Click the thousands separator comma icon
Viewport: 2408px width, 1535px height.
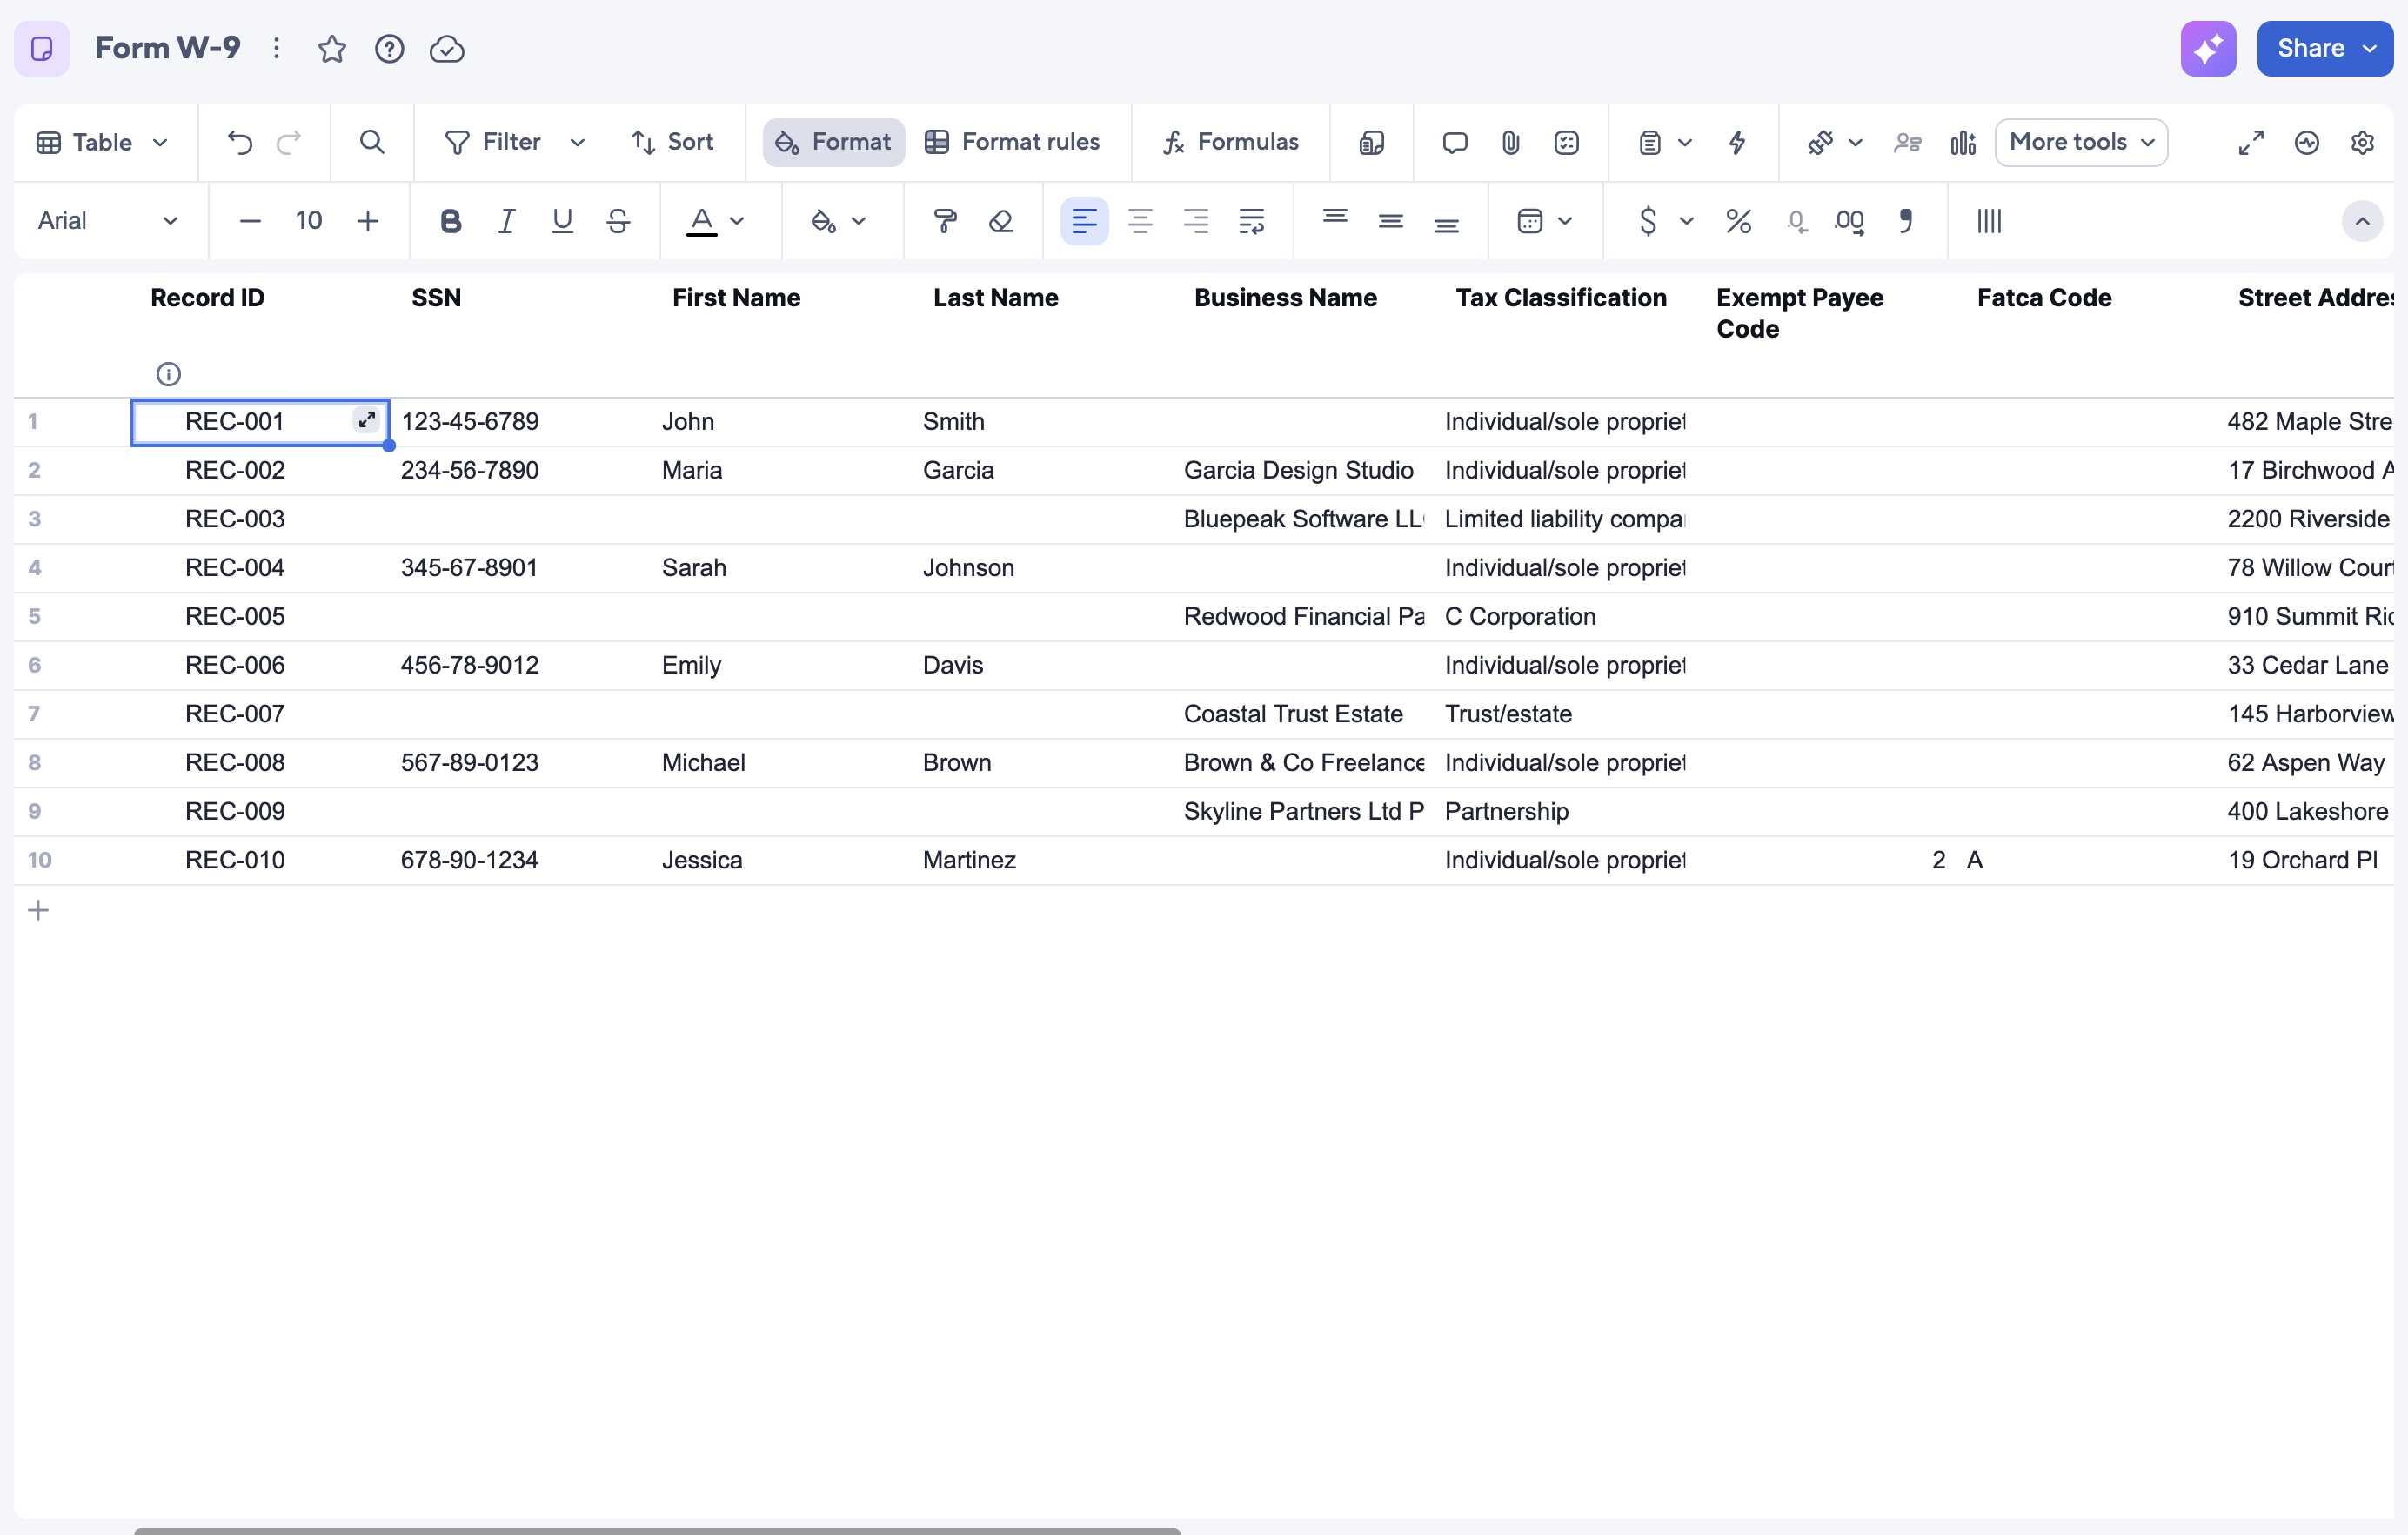[1905, 221]
